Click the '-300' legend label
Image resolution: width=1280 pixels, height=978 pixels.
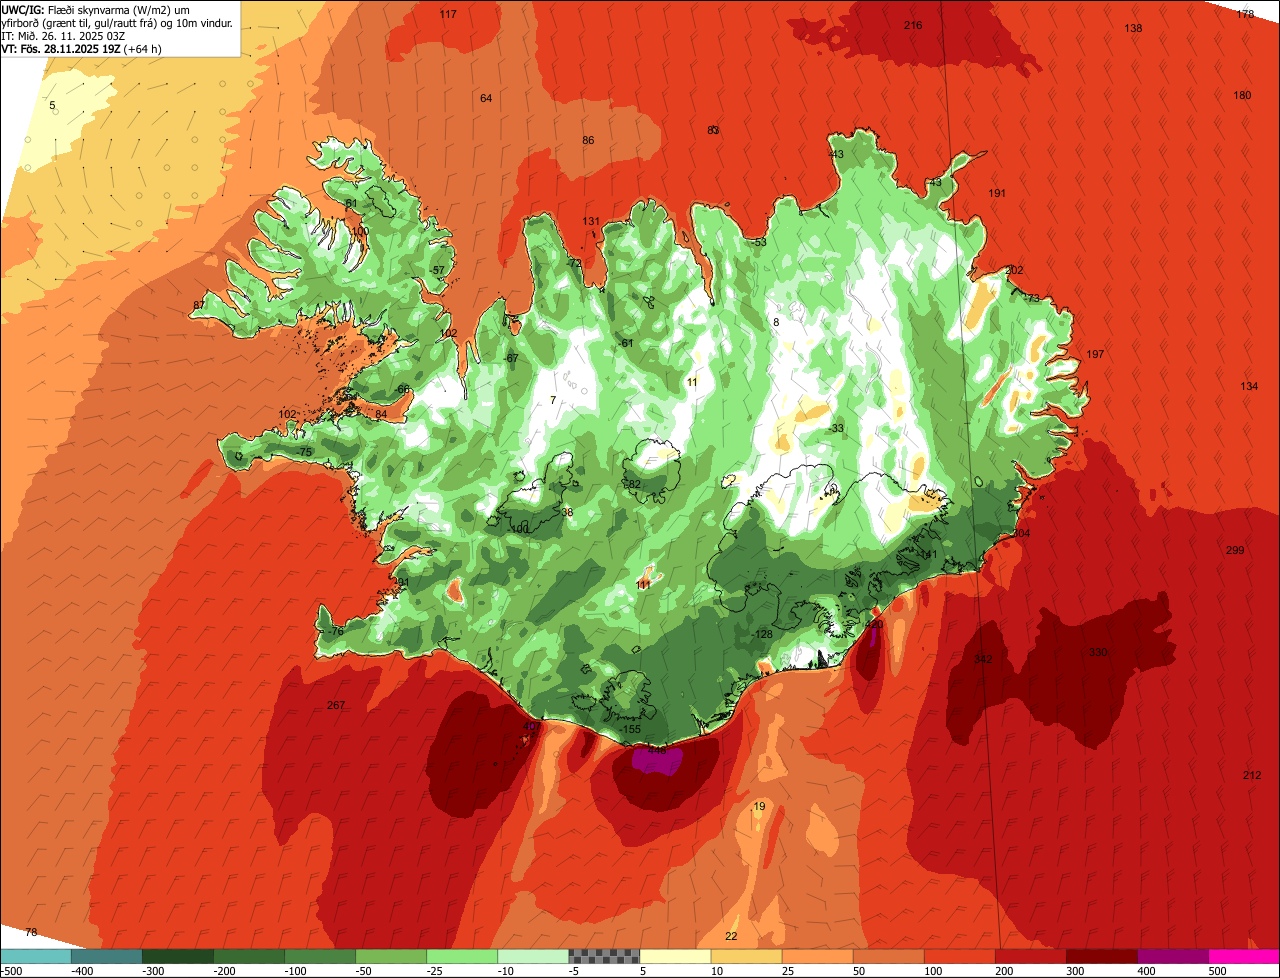[153, 971]
